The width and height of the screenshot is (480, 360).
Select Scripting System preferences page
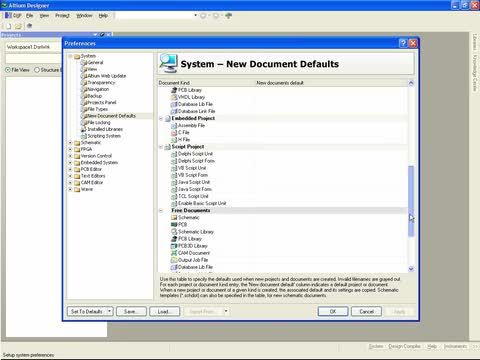click(x=104, y=136)
